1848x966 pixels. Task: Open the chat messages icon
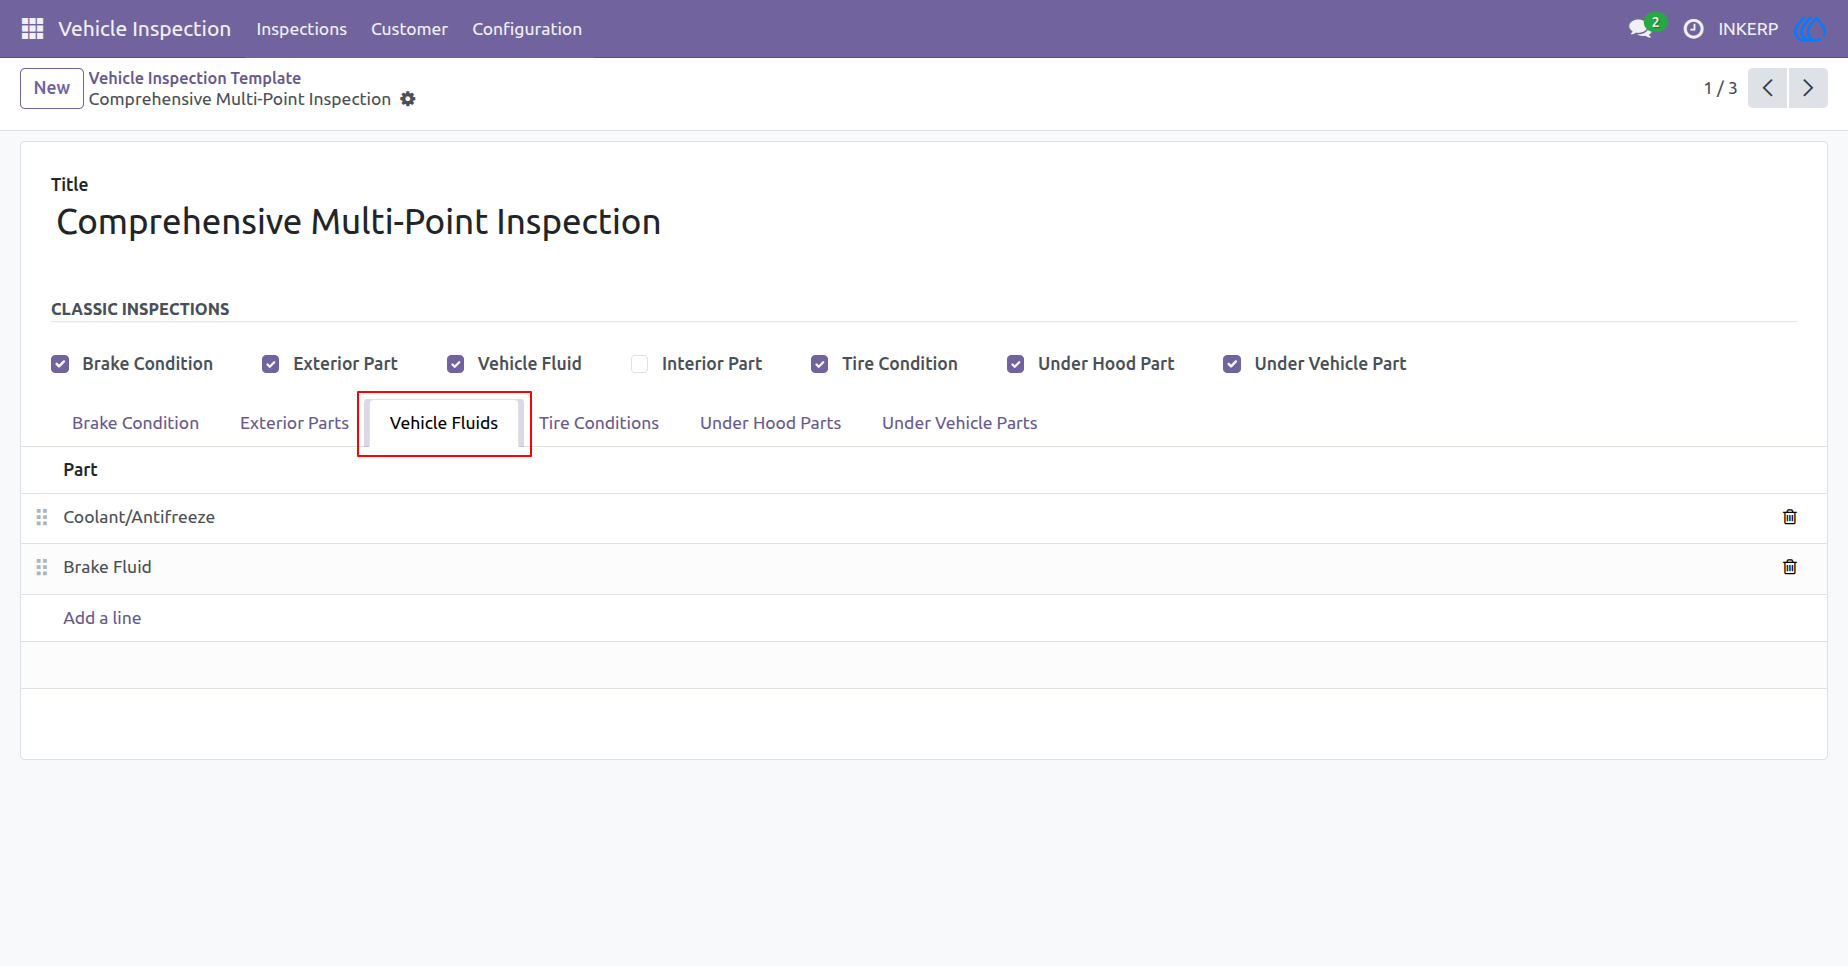[x=1640, y=28]
